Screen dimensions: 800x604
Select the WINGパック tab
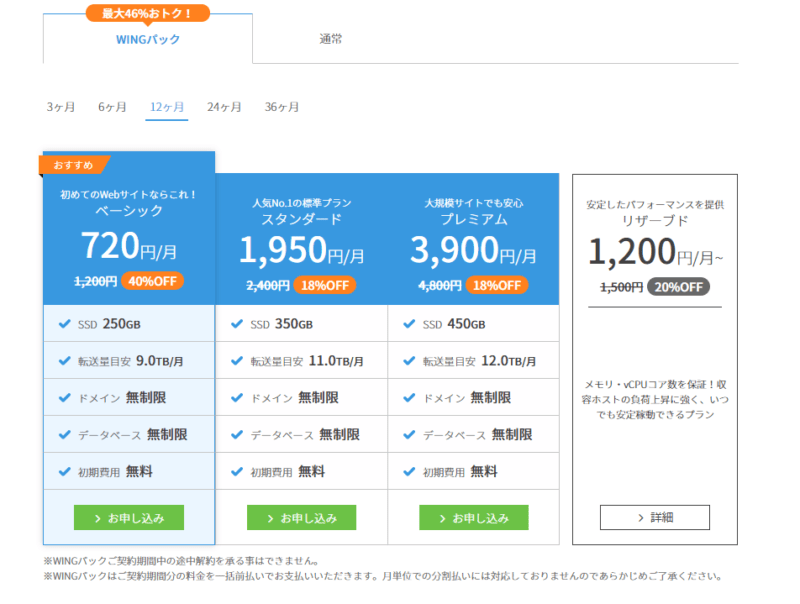pos(148,39)
